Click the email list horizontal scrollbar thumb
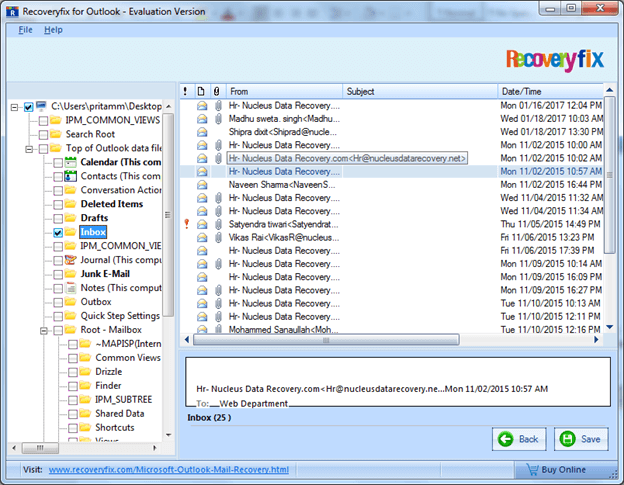 coord(326,340)
